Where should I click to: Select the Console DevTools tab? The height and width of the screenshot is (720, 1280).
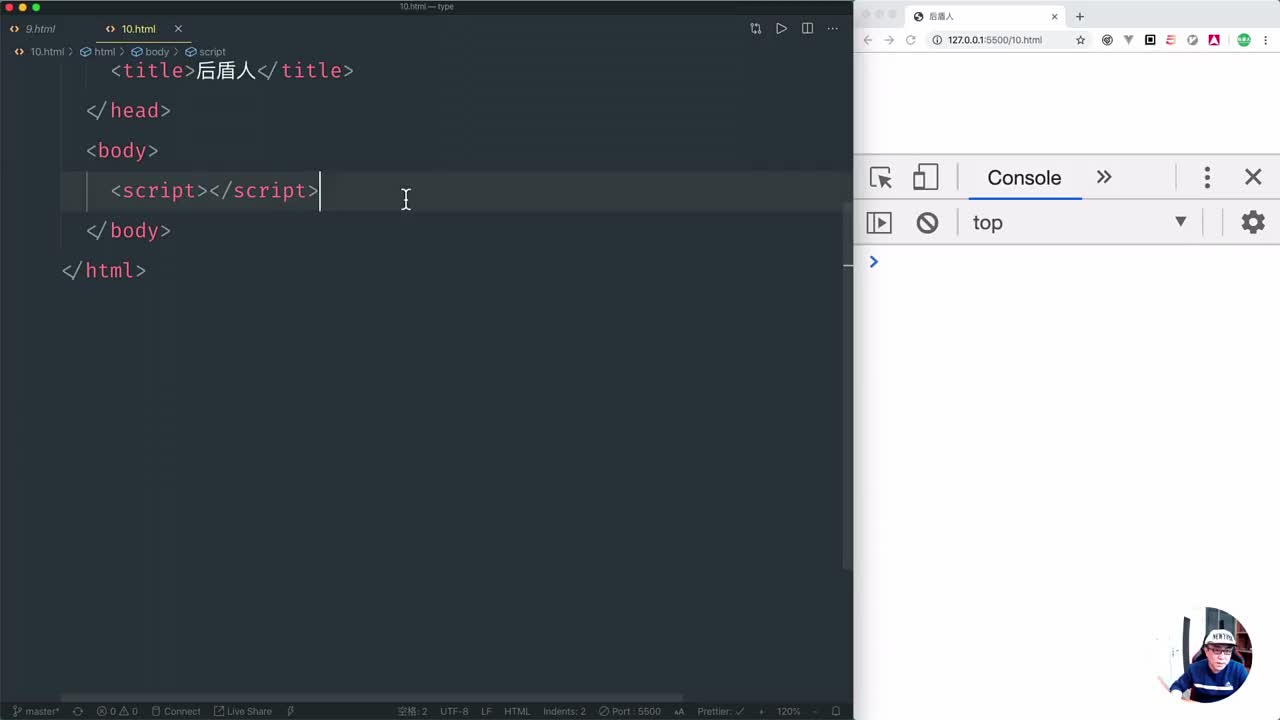(1024, 178)
